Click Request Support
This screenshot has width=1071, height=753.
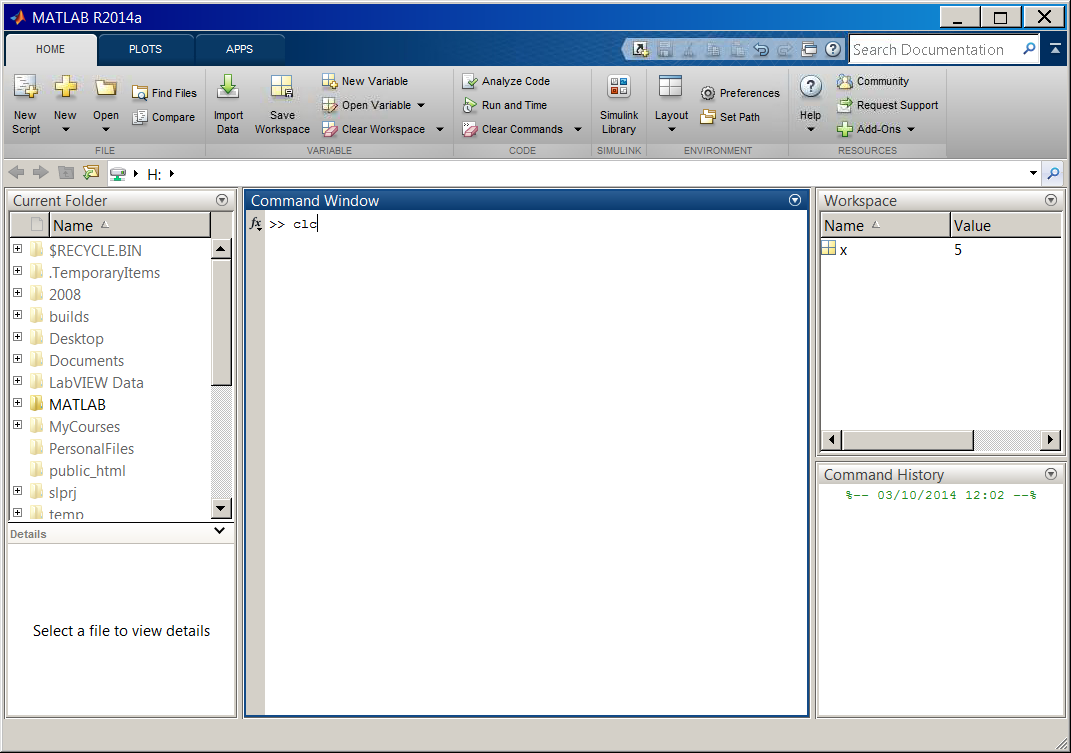coord(888,105)
